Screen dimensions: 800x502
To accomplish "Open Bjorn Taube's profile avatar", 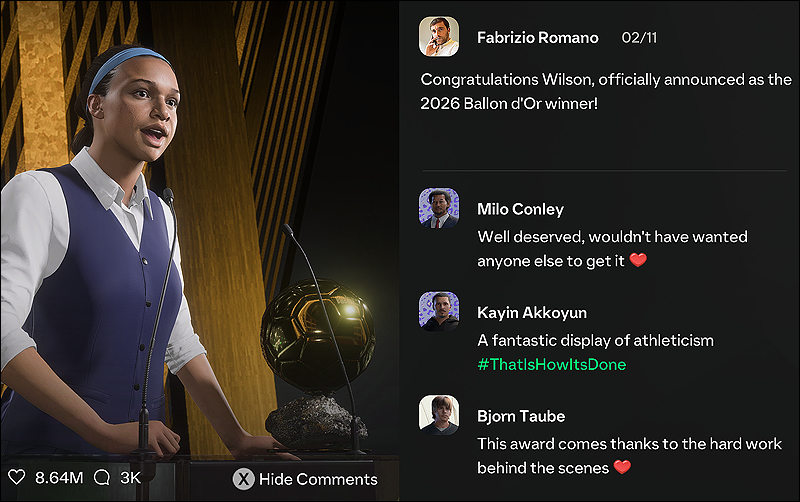I will pos(439,415).
